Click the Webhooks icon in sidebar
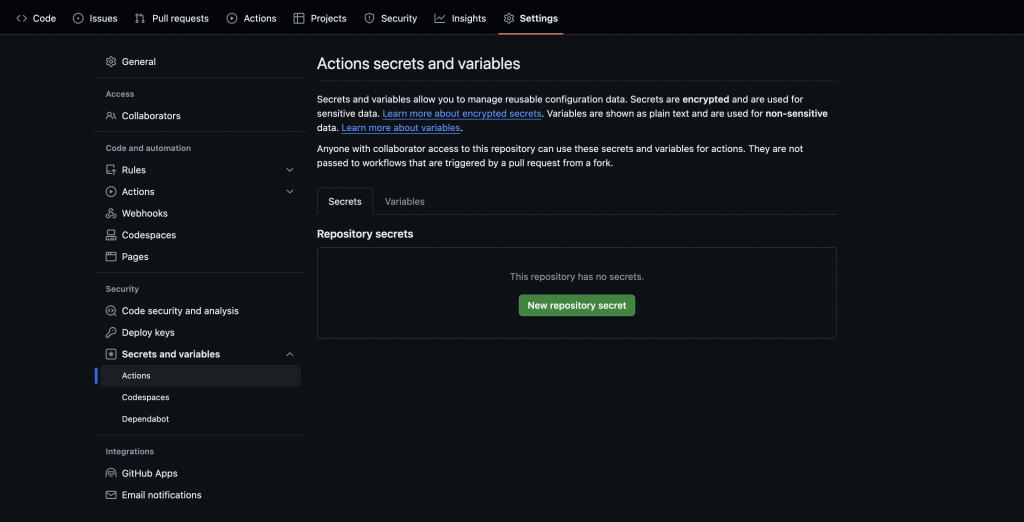The height and width of the screenshot is (522, 1024). 111,214
